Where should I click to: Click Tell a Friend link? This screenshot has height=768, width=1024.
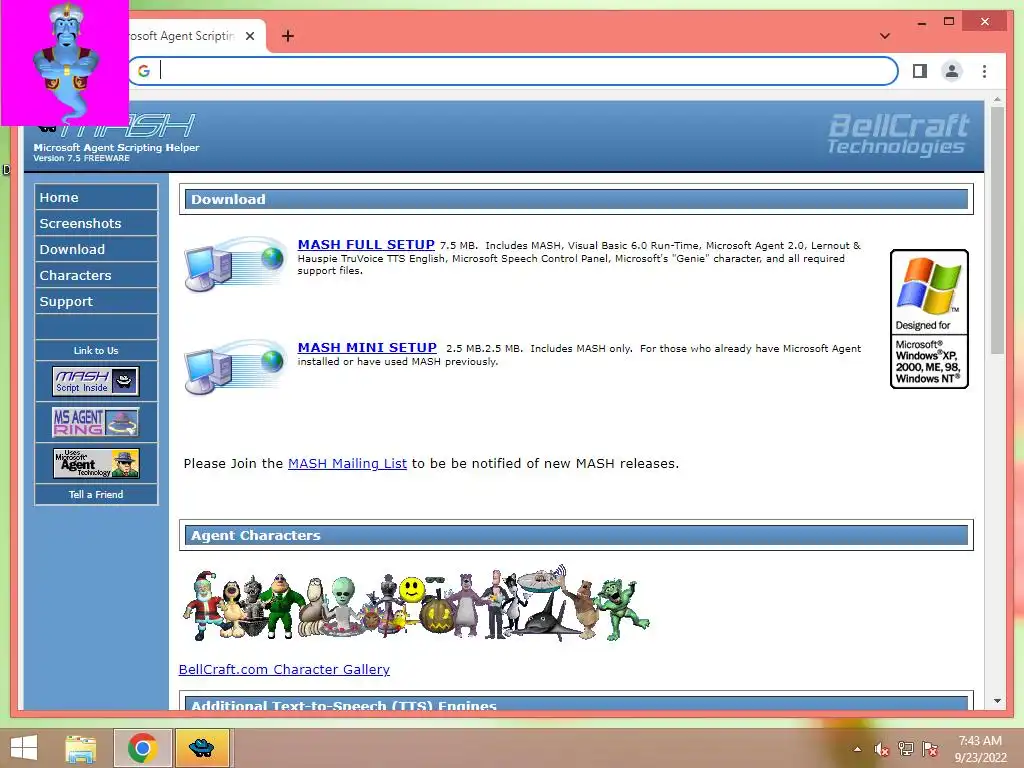96,494
